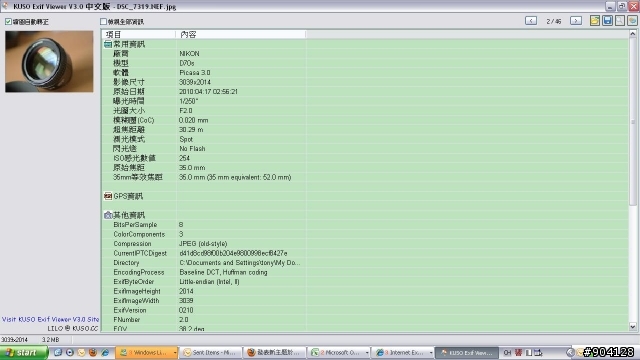Select the 30.29 m hyperfocal distance value
640x360 pixels.
pos(191,130)
